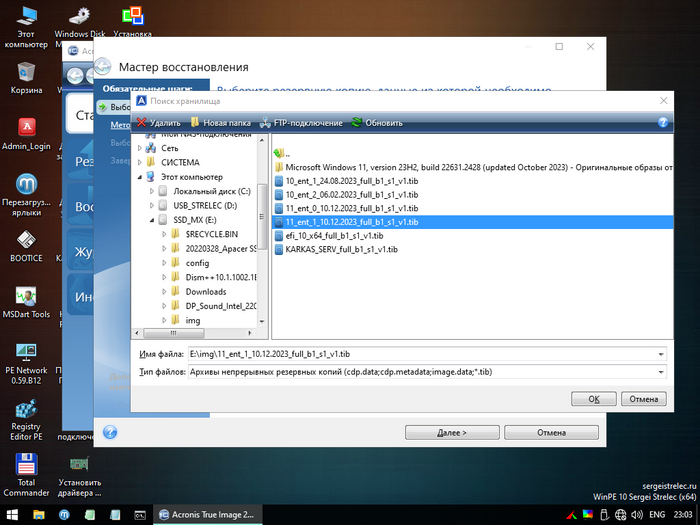Screen dimensions: 700x525
Task: Switch to Acronis True Image taskbar button
Action: [208, 515]
